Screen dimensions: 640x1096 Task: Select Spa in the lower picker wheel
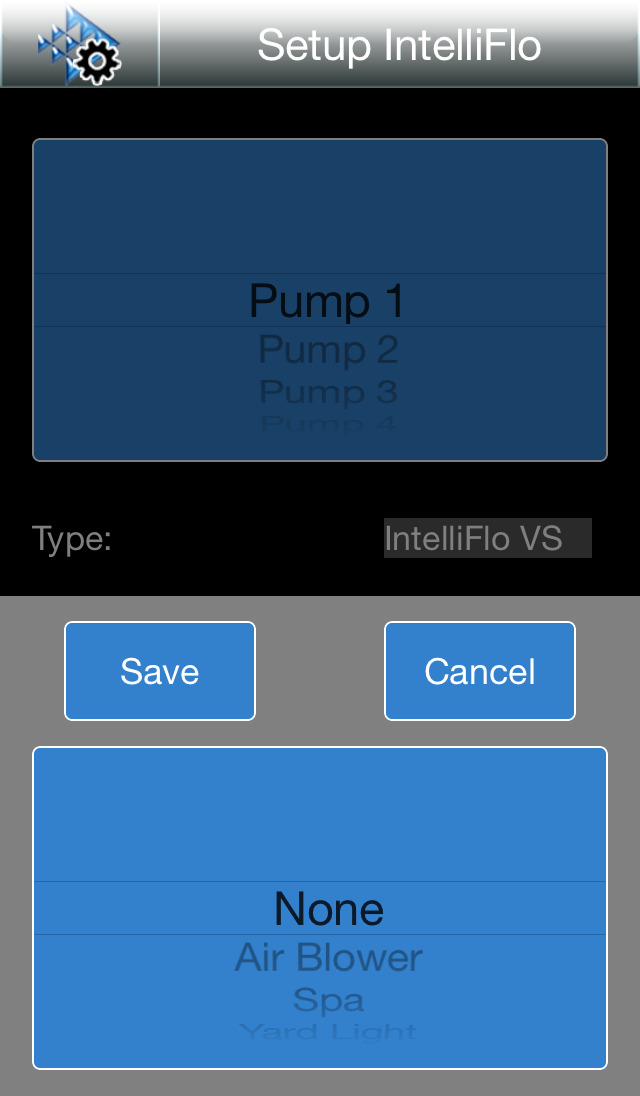coord(327,1000)
